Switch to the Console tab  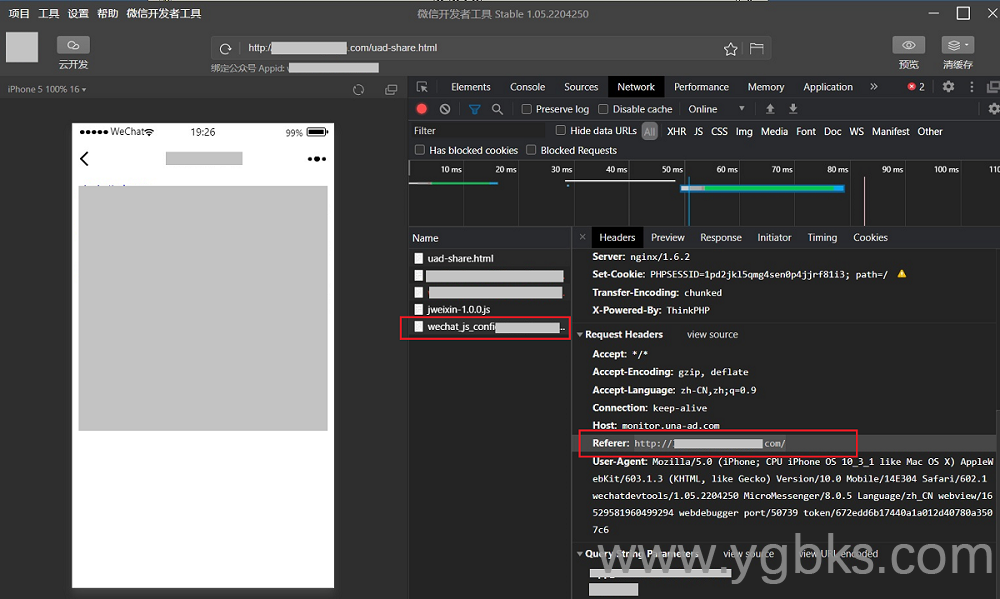point(527,87)
